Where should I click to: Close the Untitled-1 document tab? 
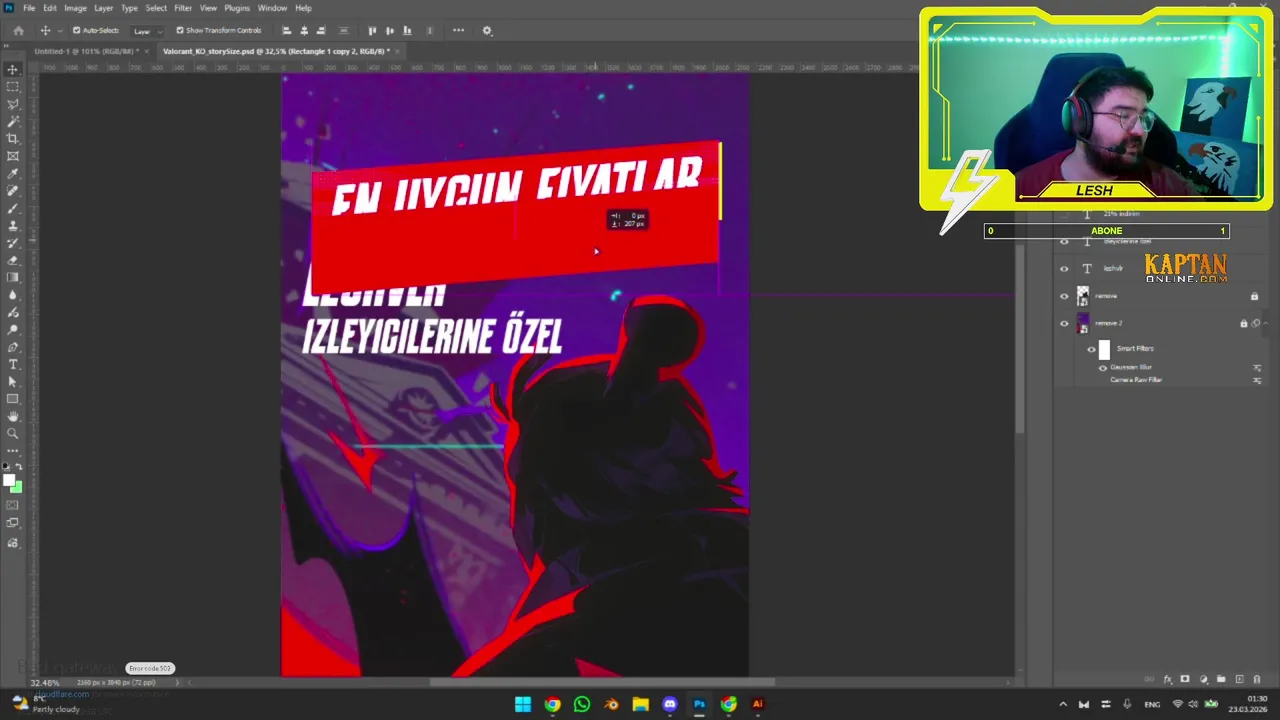click(146, 51)
